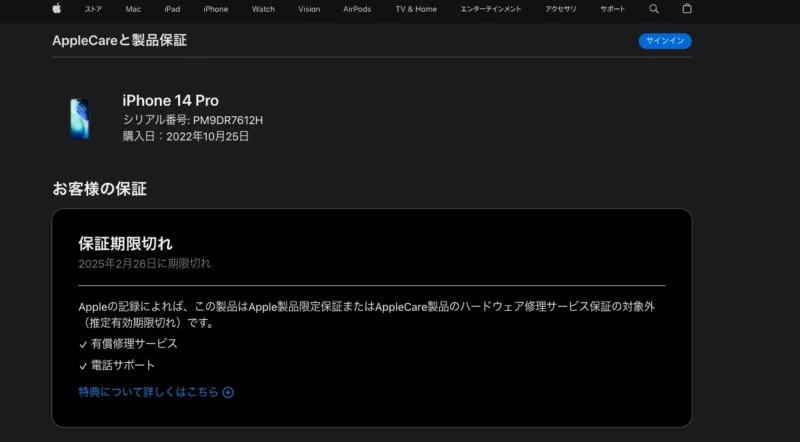The image size is (800, 442).
Task: Open the search magnifier icon
Action: pyautogui.click(x=654, y=9)
